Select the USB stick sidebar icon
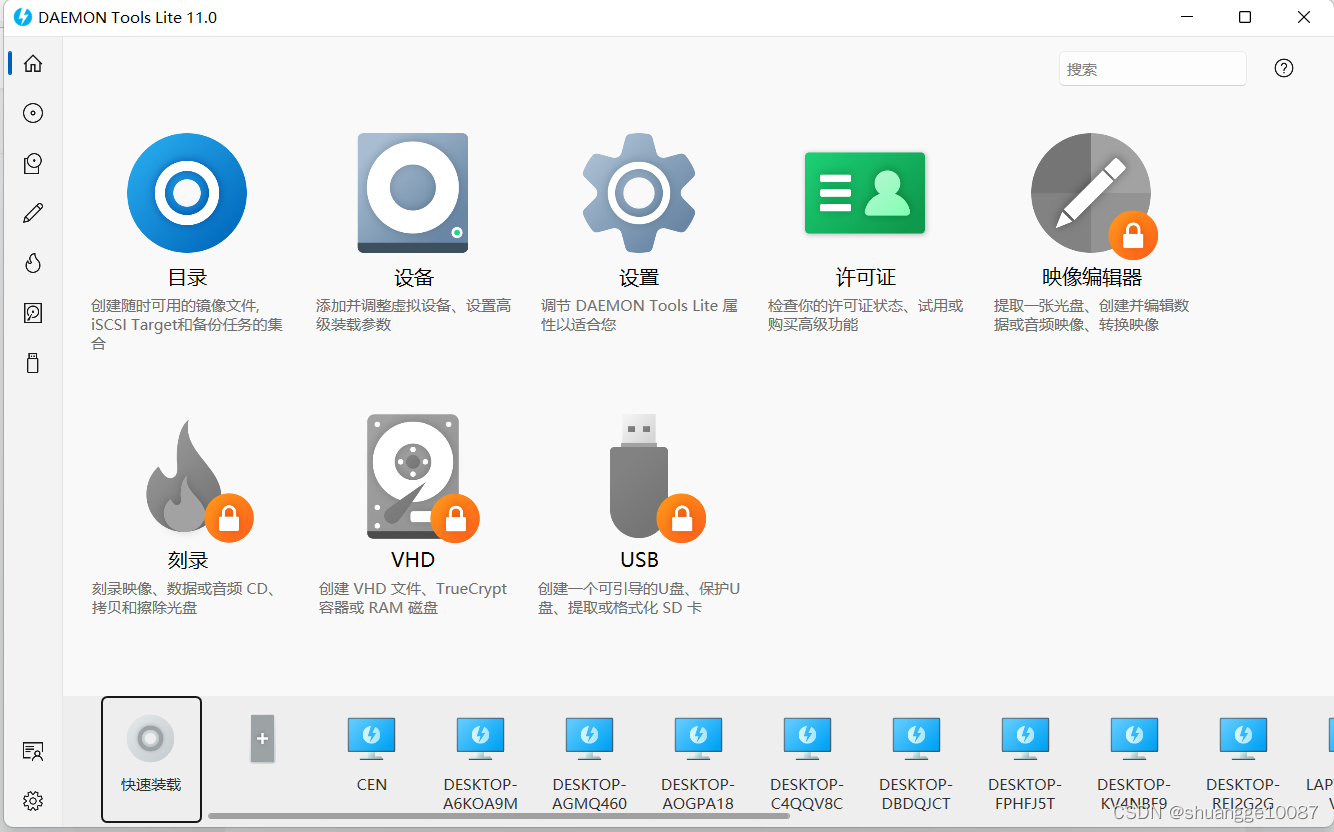The height and width of the screenshot is (832, 1334). click(x=33, y=363)
